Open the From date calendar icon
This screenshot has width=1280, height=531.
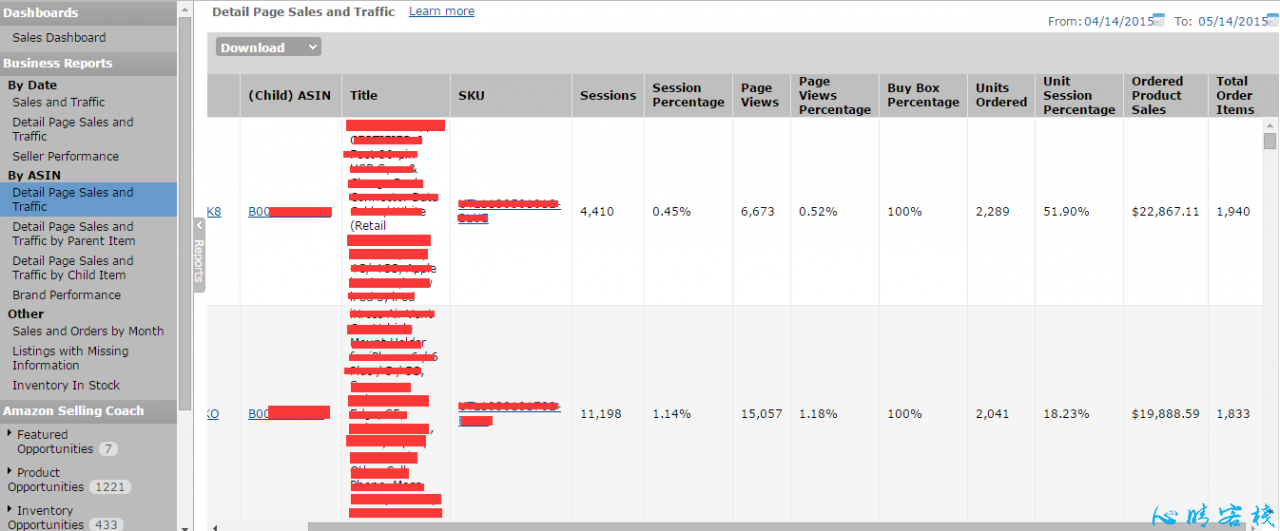tap(1159, 20)
